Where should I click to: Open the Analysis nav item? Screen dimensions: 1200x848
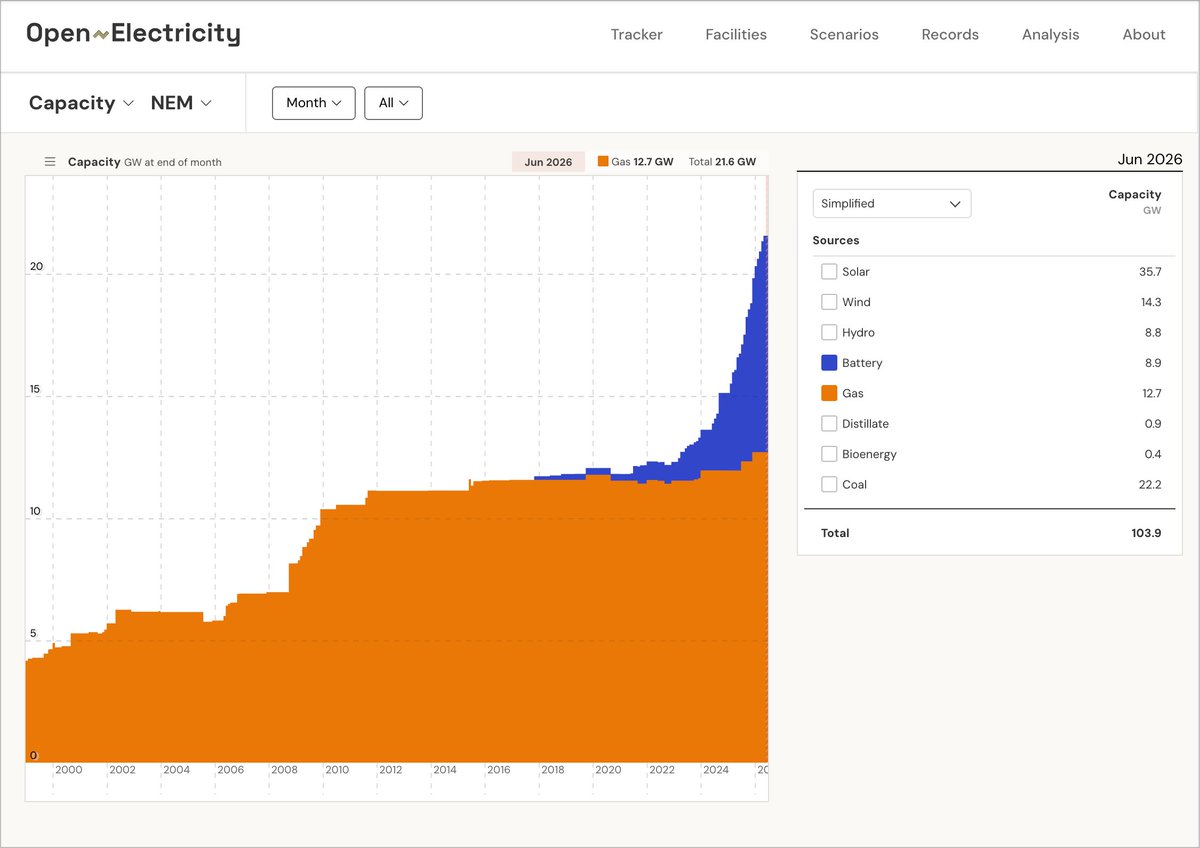pyautogui.click(x=1051, y=34)
